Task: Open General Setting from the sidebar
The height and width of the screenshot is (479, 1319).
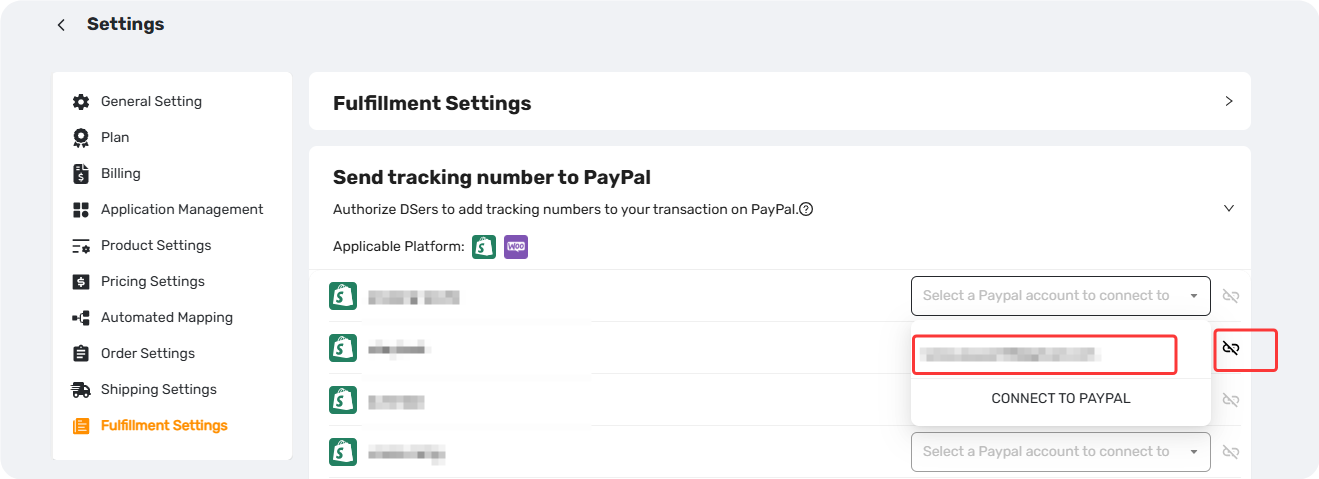Action: click(x=151, y=101)
